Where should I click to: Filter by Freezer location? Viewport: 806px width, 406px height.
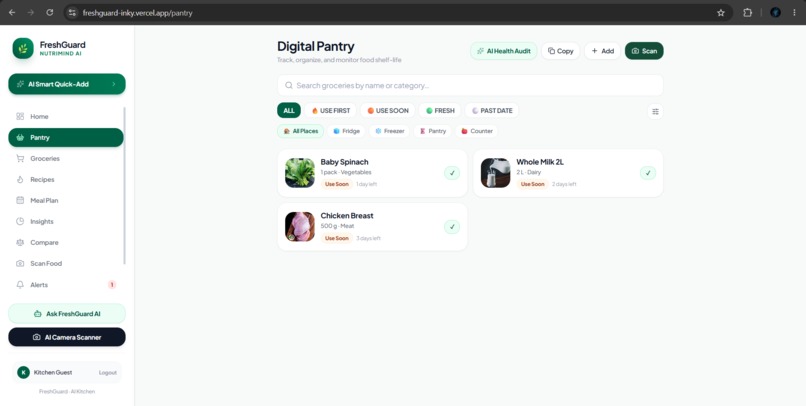pos(390,131)
